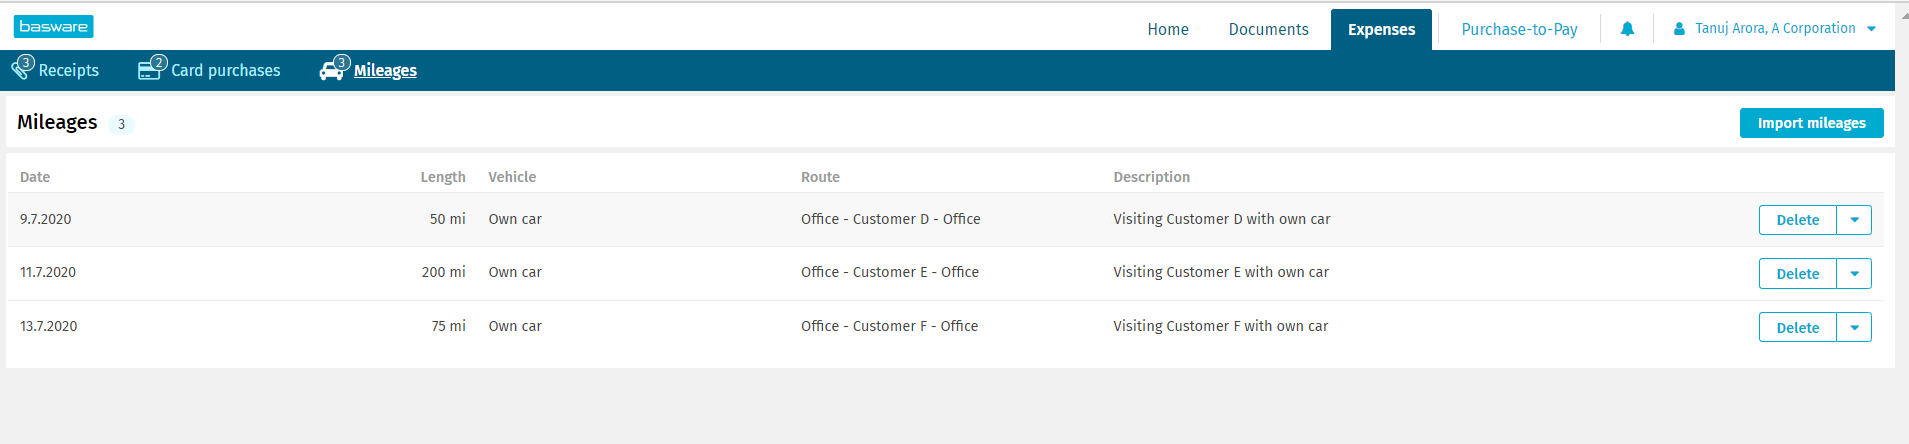Image resolution: width=1909 pixels, height=444 pixels.
Task: Switch to the Purchase-to-Pay tab
Action: pos(1519,30)
